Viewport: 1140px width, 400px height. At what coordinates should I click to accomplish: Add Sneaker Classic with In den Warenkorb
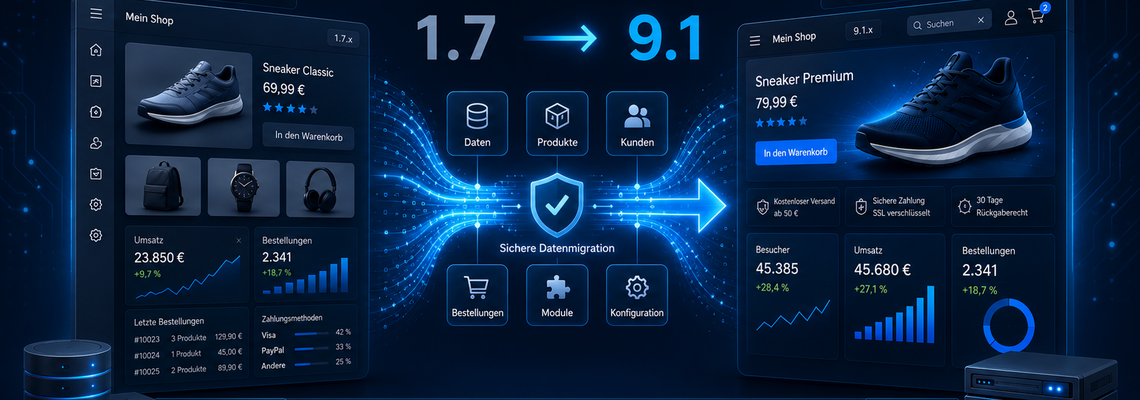pos(308,135)
